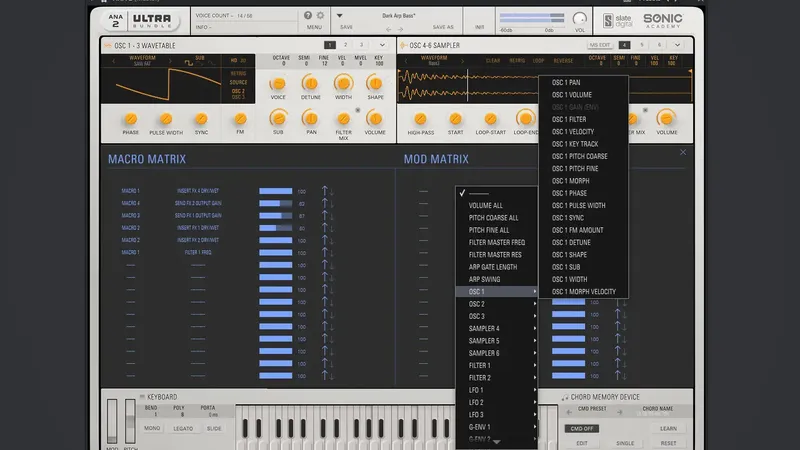The height and width of the screenshot is (450, 800).
Task: Expand G-ENV 1 submenu
Action: (x=496, y=427)
